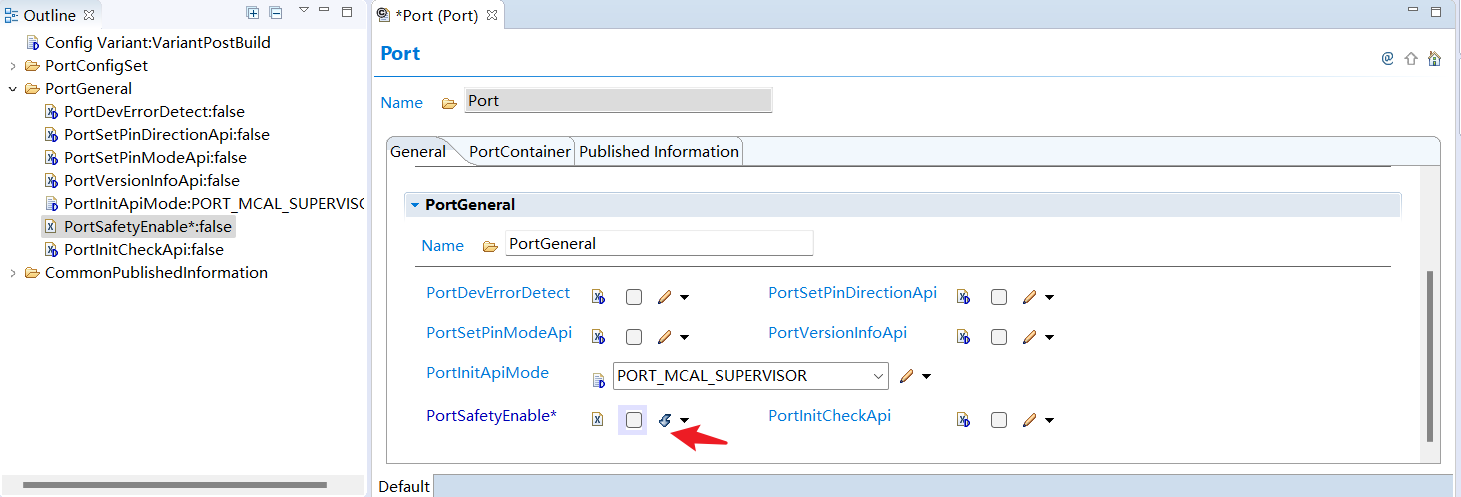
Task: Open the PortInitApiMode combo box
Action: tap(750, 376)
